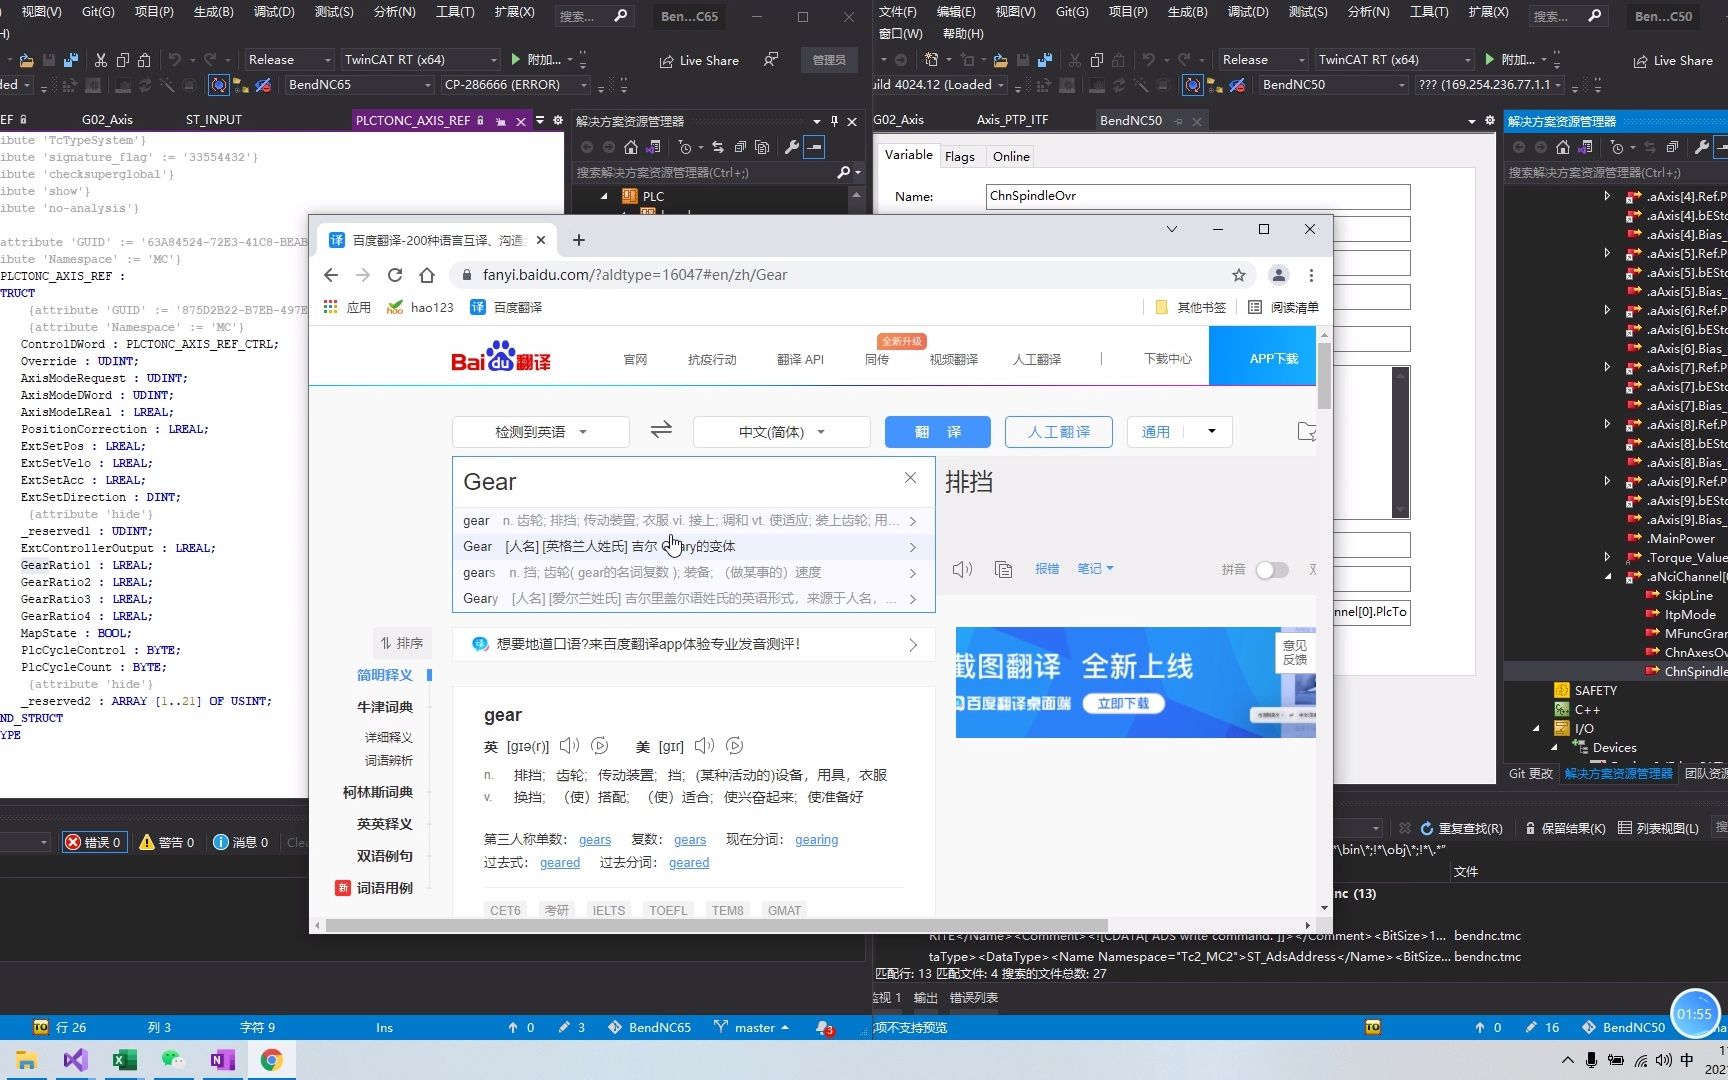Screen dimensions: 1728x1080
Task: Switch to the Online tab
Action: point(1010,156)
